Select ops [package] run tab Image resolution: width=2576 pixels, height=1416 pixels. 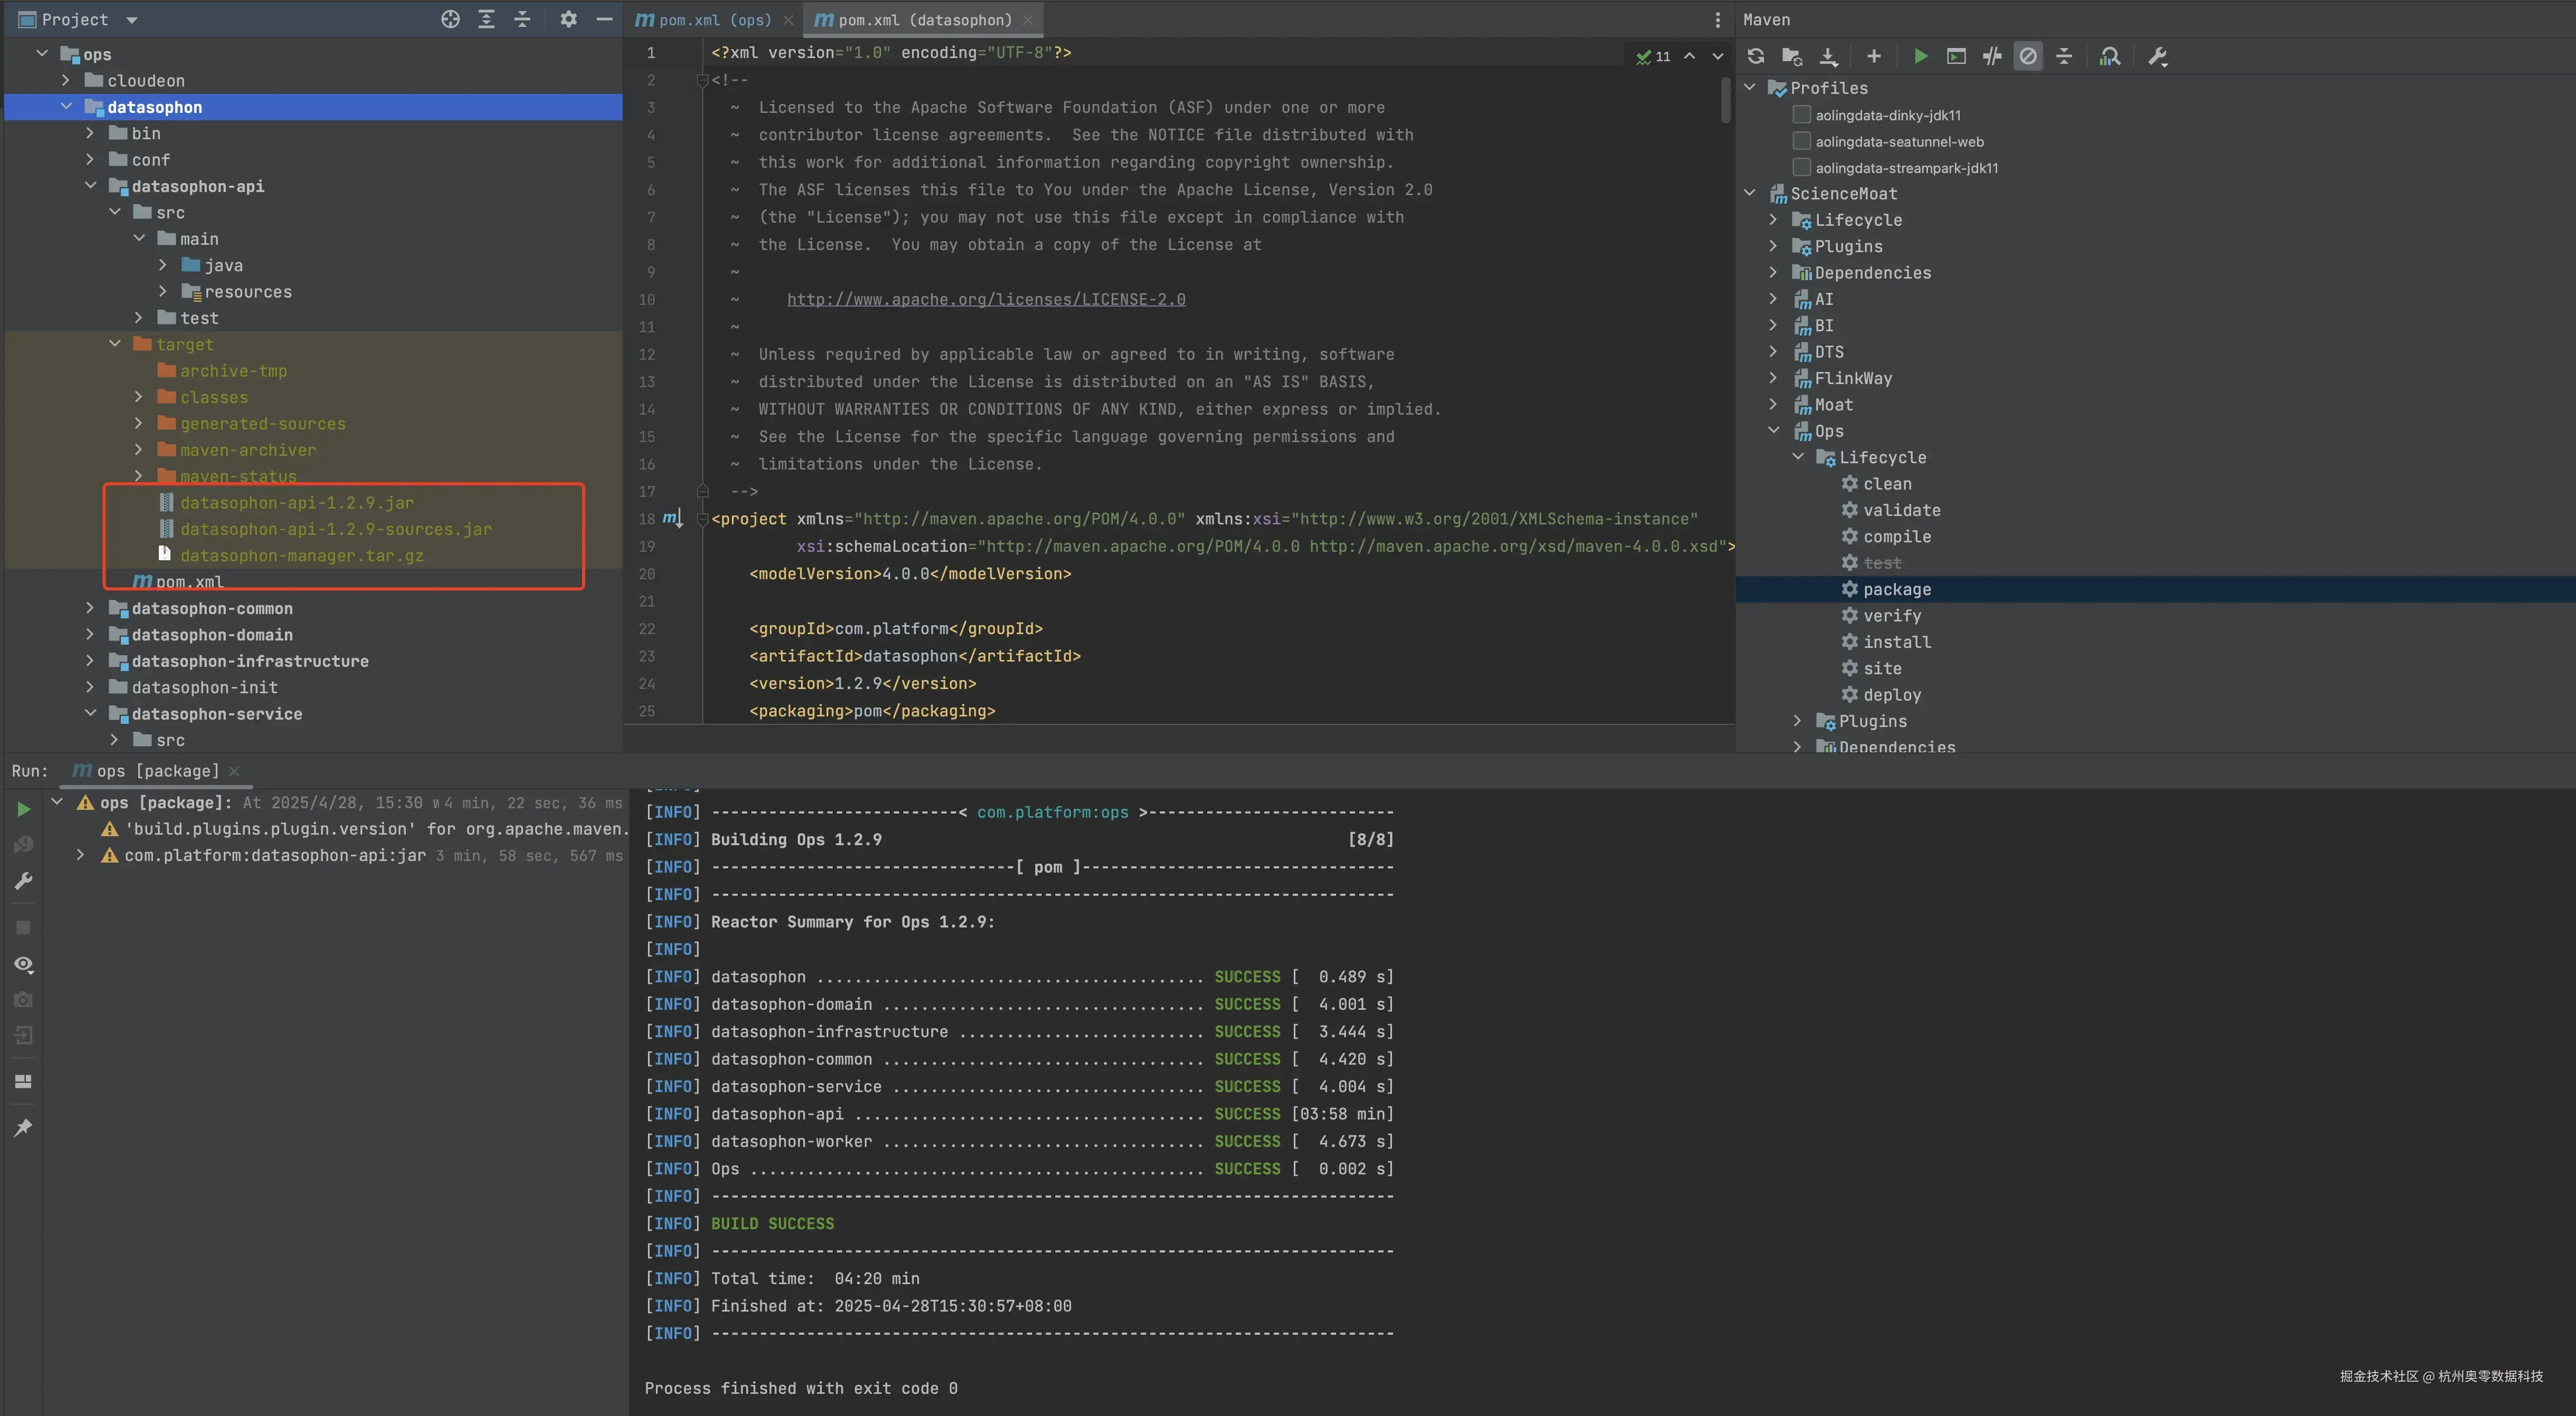pos(156,771)
